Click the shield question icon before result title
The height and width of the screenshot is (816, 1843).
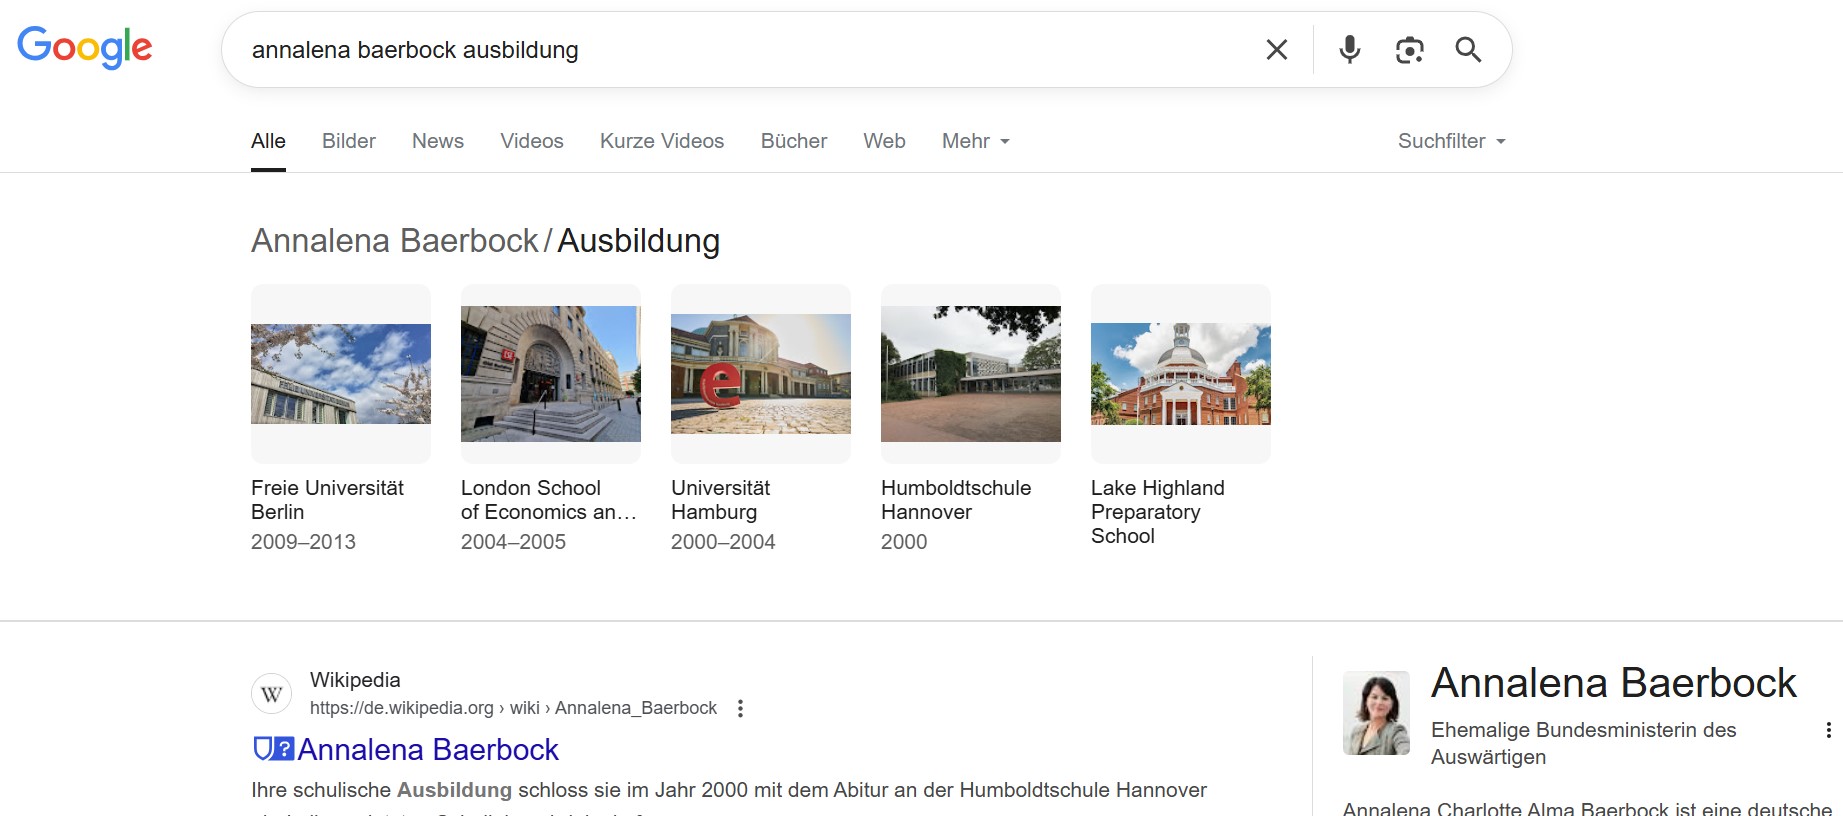[274, 749]
